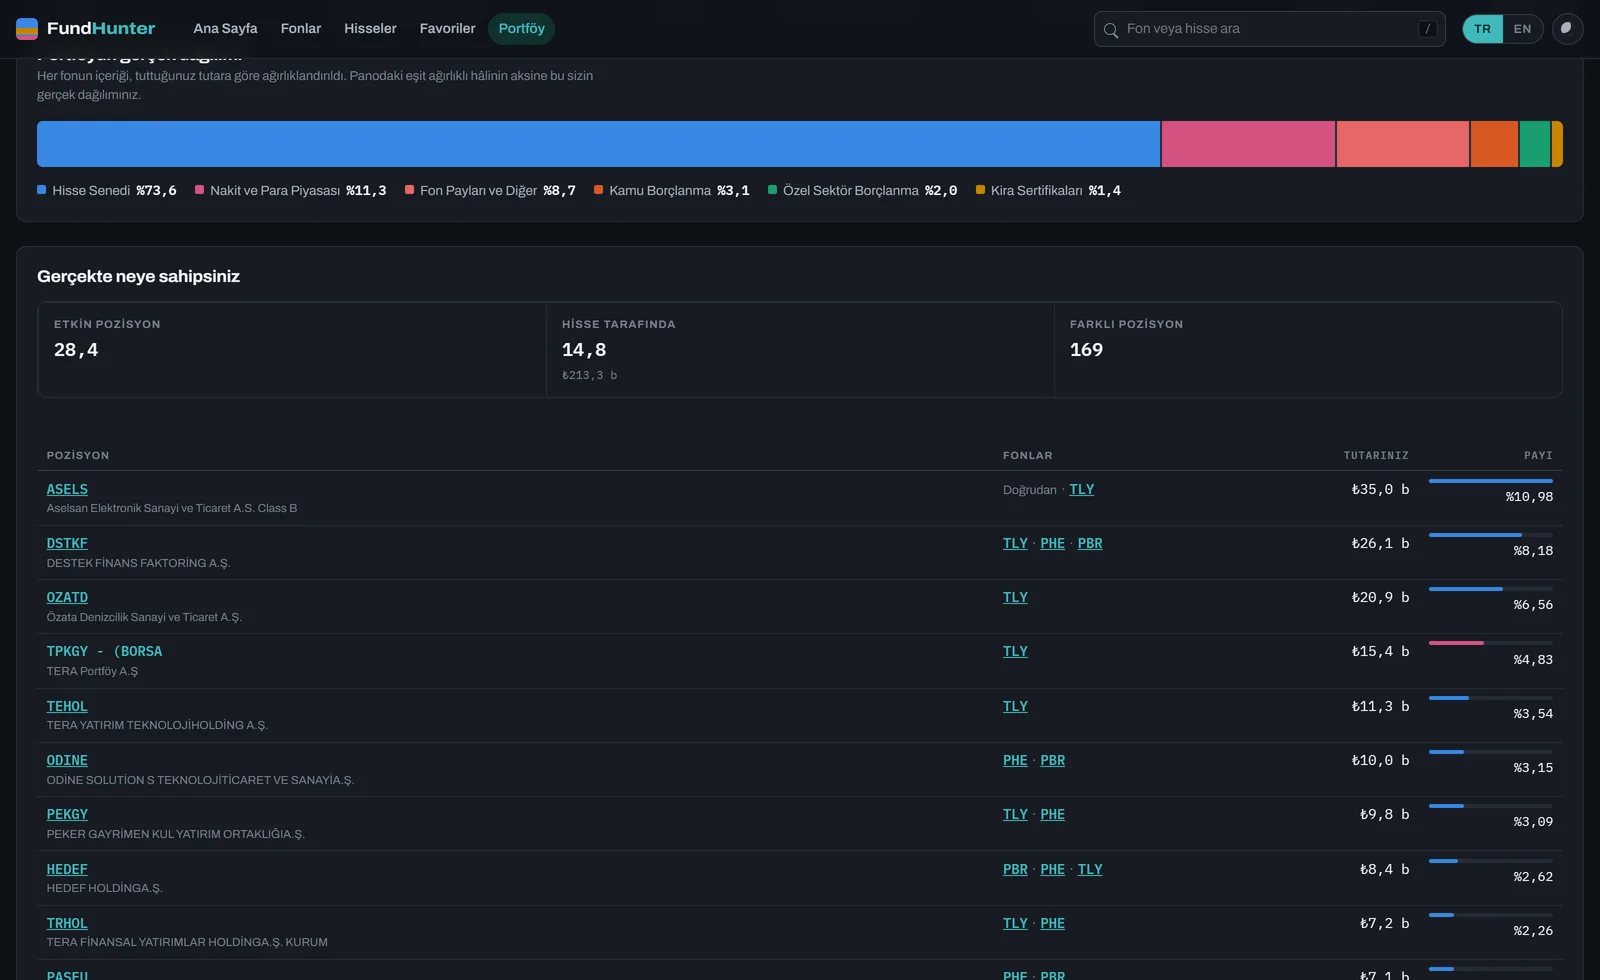Click the magnifier icon in the search box
Screen dimensions: 1600x980
tap(1111, 30)
